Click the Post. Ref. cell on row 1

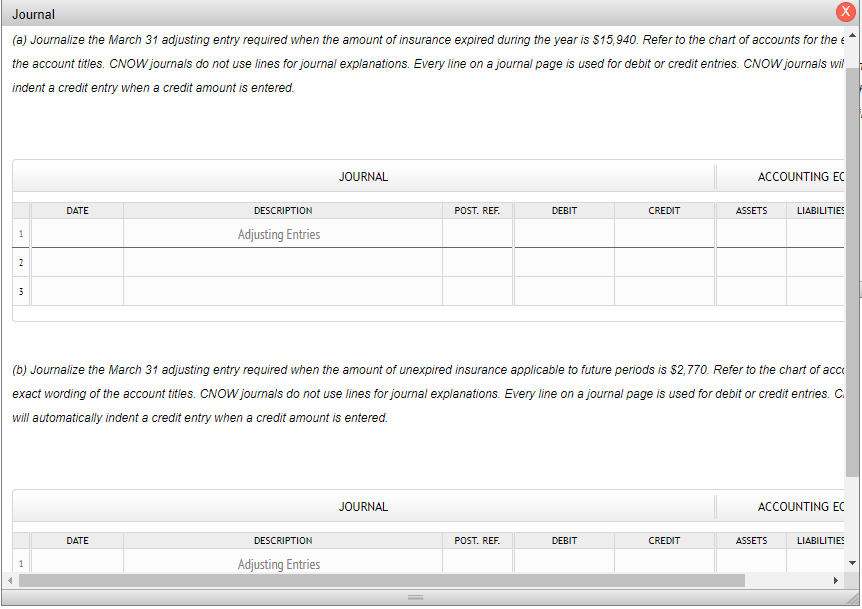tap(477, 232)
